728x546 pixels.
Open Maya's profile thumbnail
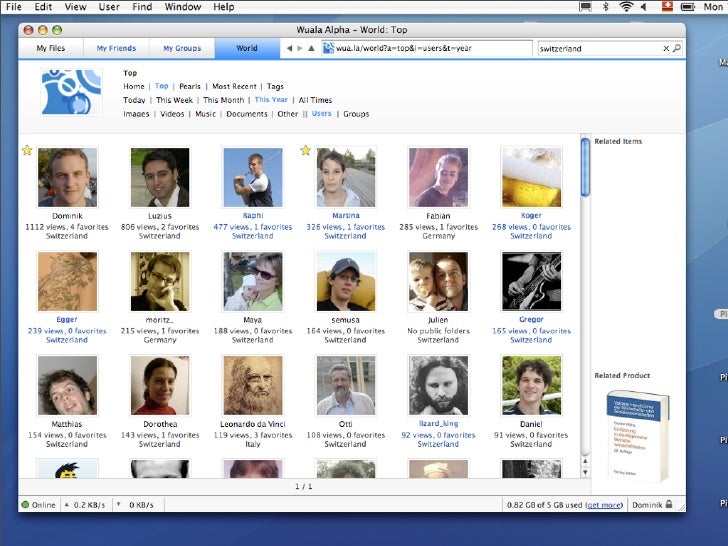click(x=253, y=281)
